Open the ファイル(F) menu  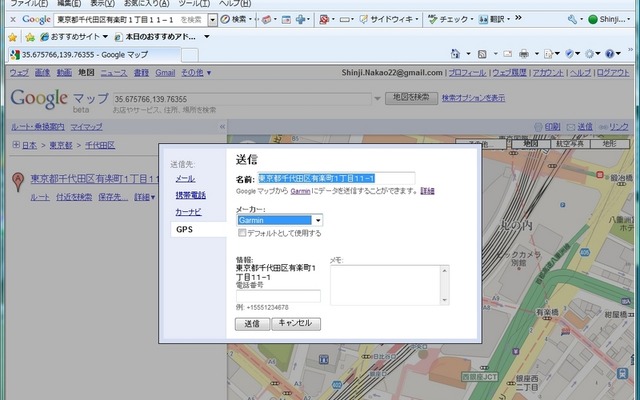(29, 3)
